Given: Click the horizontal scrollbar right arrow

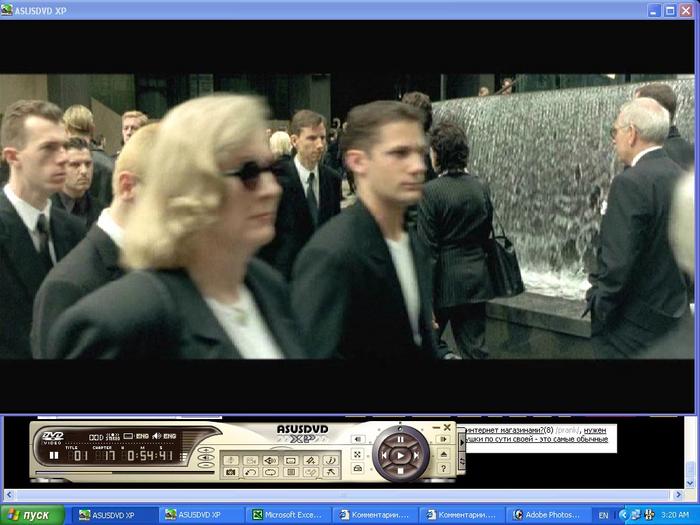Looking at the screenshot, I should point(678,495).
